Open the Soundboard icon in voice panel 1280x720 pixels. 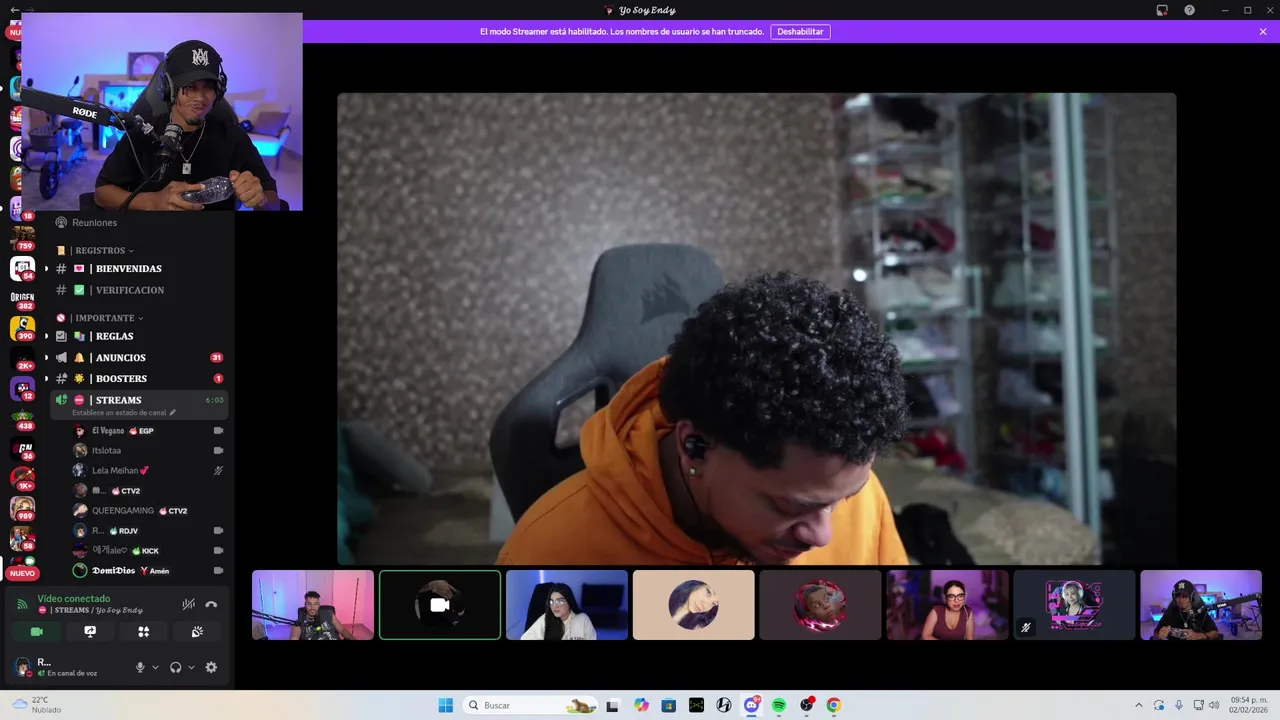tap(197, 631)
